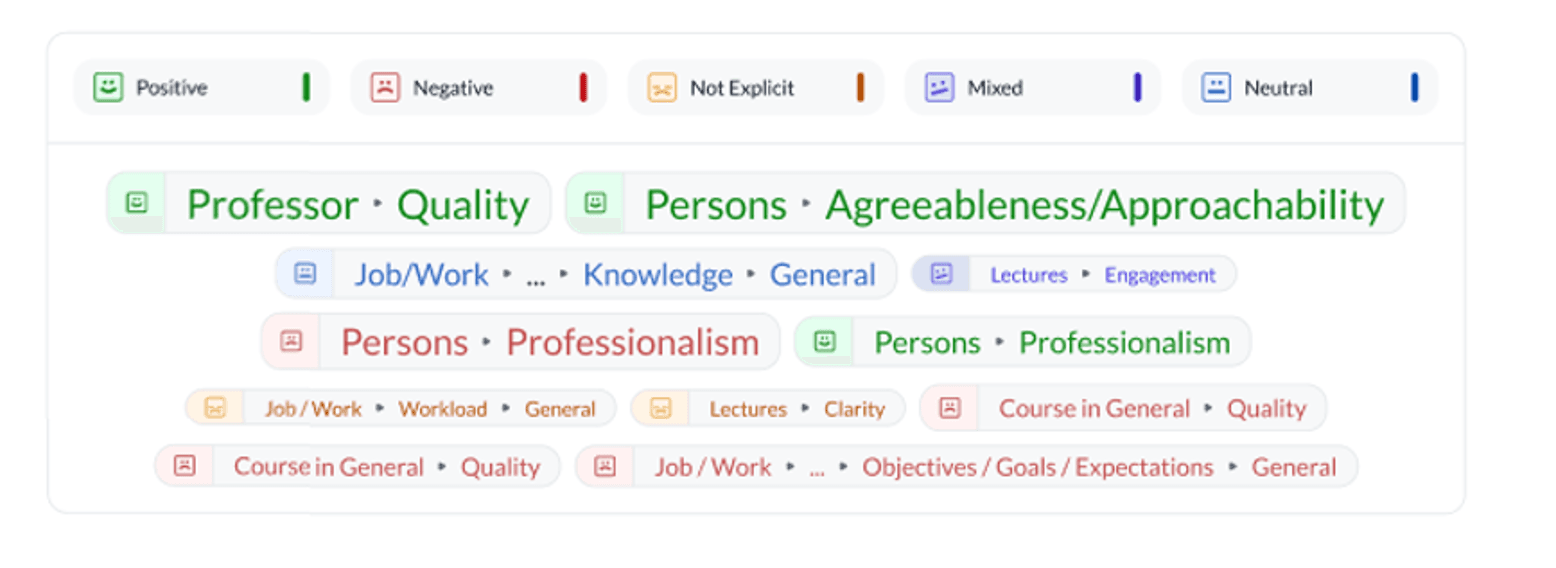Toggle the Positive sentiment filter
The width and height of the screenshot is (1556, 568).
(201, 88)
